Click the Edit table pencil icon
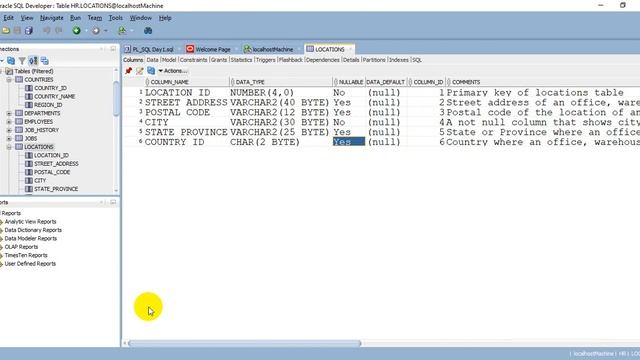640x360 pixels. (x=140, y=71)
